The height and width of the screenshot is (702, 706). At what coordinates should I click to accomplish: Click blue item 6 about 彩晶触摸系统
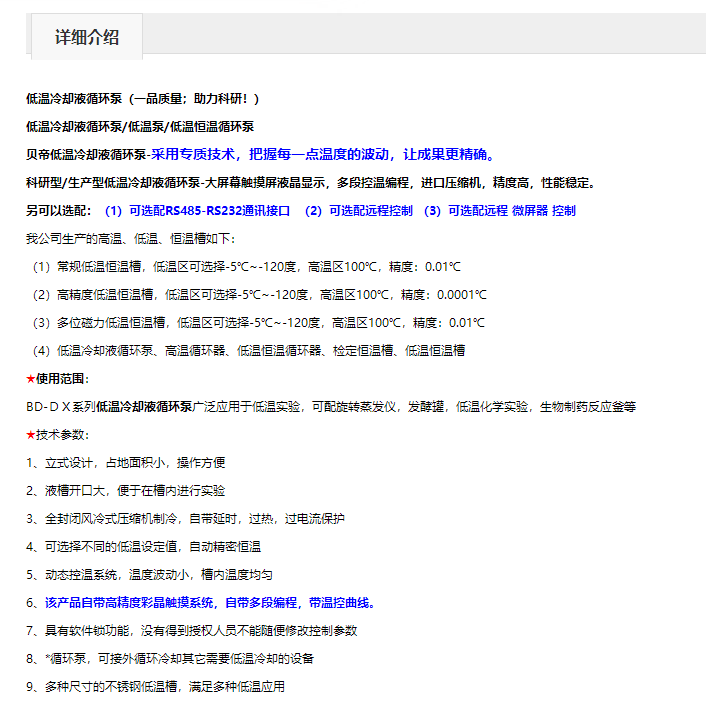pyautogui.click(x=200, y=603)
